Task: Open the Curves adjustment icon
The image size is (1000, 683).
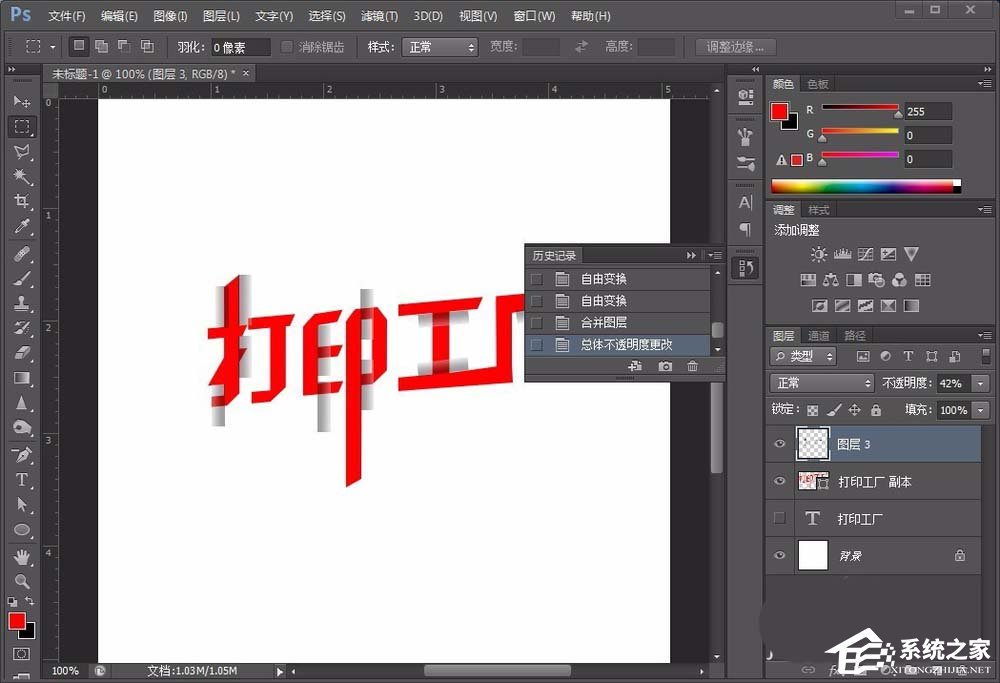Action: pyautogui.click(x=864, y=254)
